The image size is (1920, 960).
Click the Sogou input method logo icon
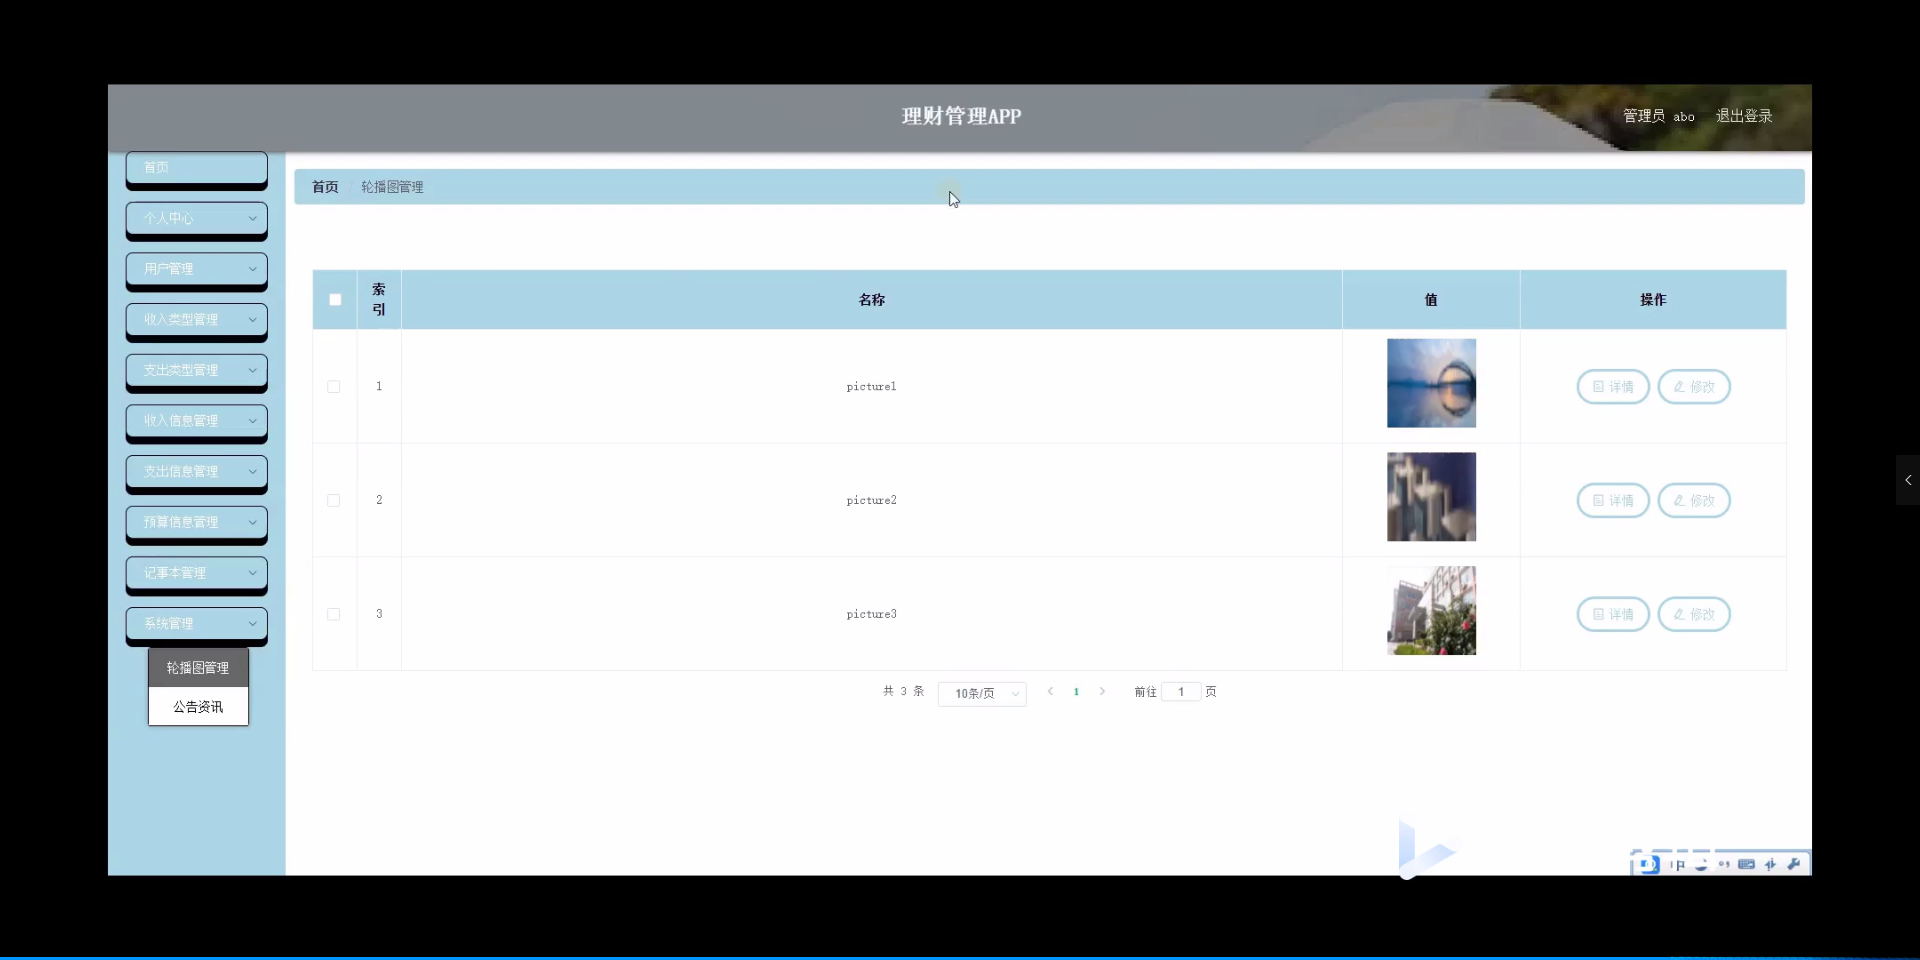pyautogui.click(x=1648, y=864)
